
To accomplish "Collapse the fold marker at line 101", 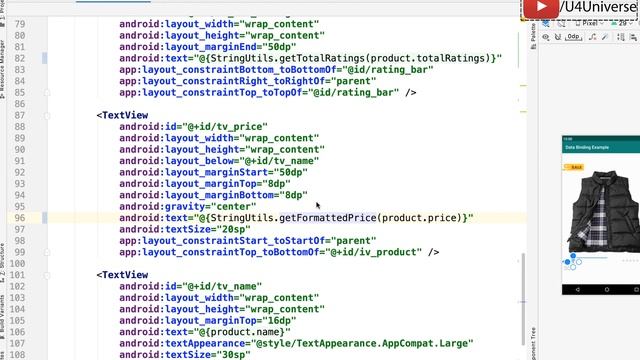I will pos(47,275).
